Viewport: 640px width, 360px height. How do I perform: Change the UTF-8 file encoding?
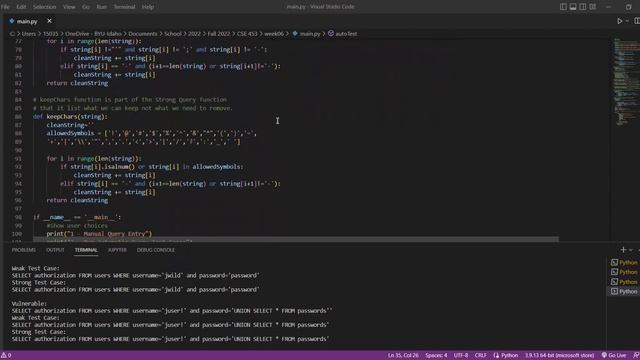[x=461, y=355]
